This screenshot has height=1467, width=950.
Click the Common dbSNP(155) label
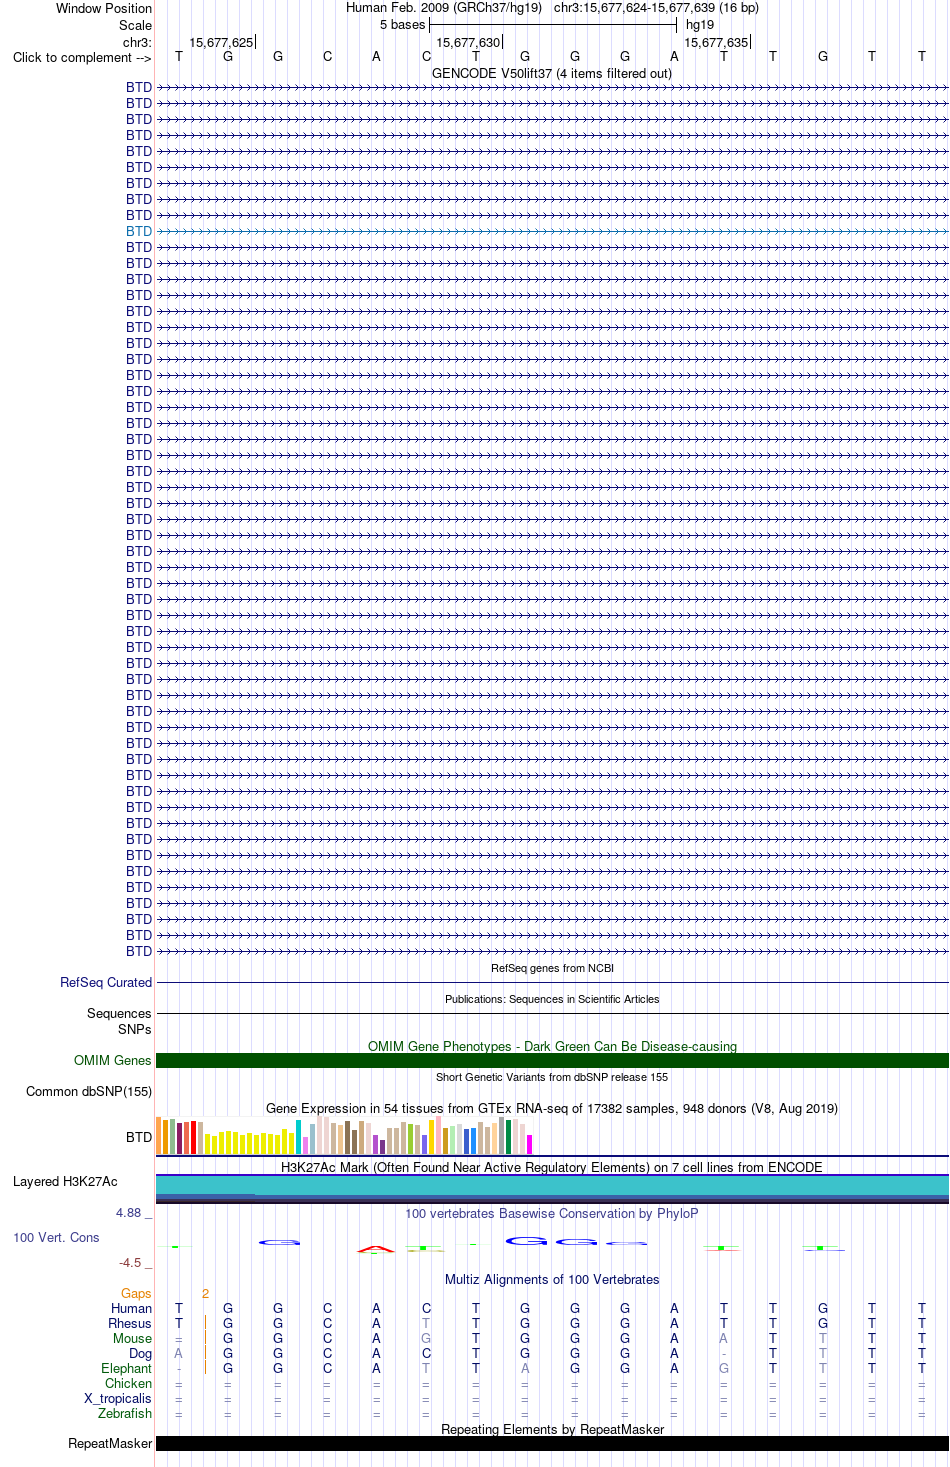click(89, 1091)
